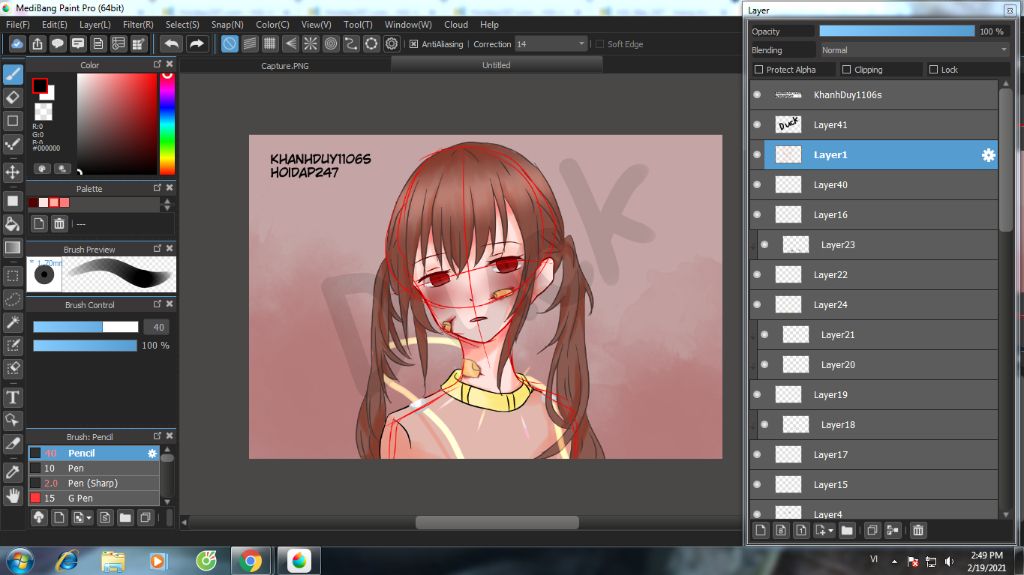Screen dimensions: 1024x575
Task: Click Windows Start button
Action: click(x=20, y=561)
